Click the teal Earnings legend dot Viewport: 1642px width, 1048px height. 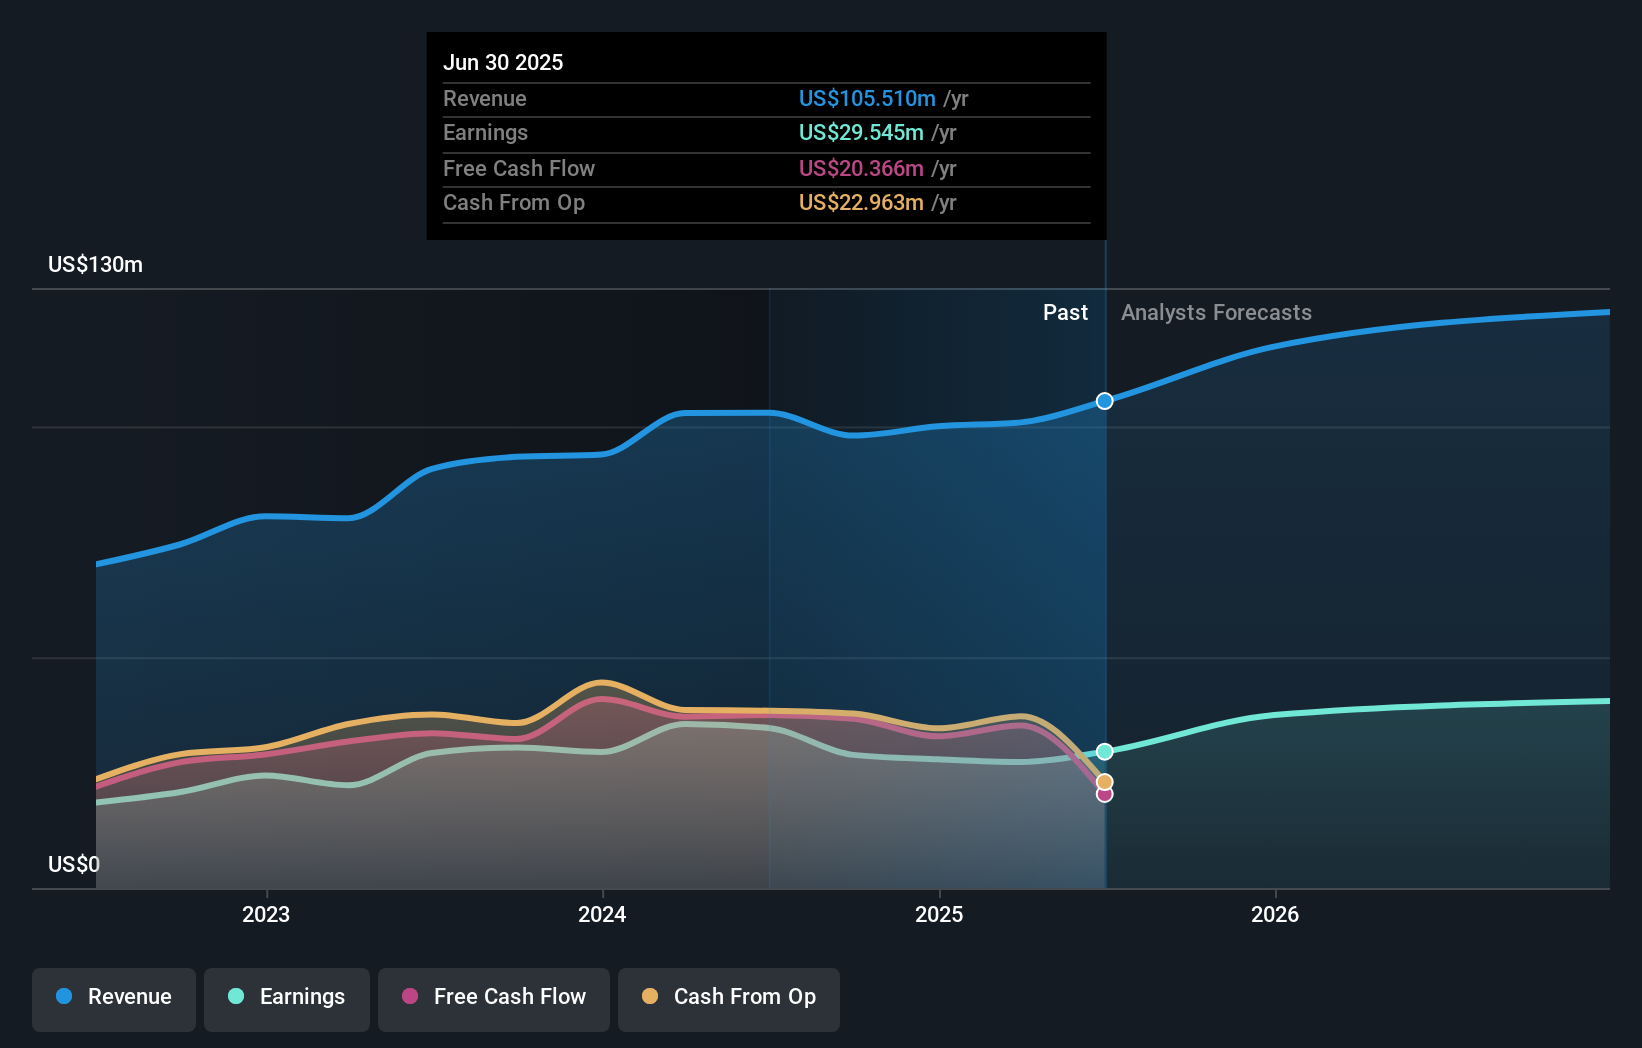click(x=234, y=997)
